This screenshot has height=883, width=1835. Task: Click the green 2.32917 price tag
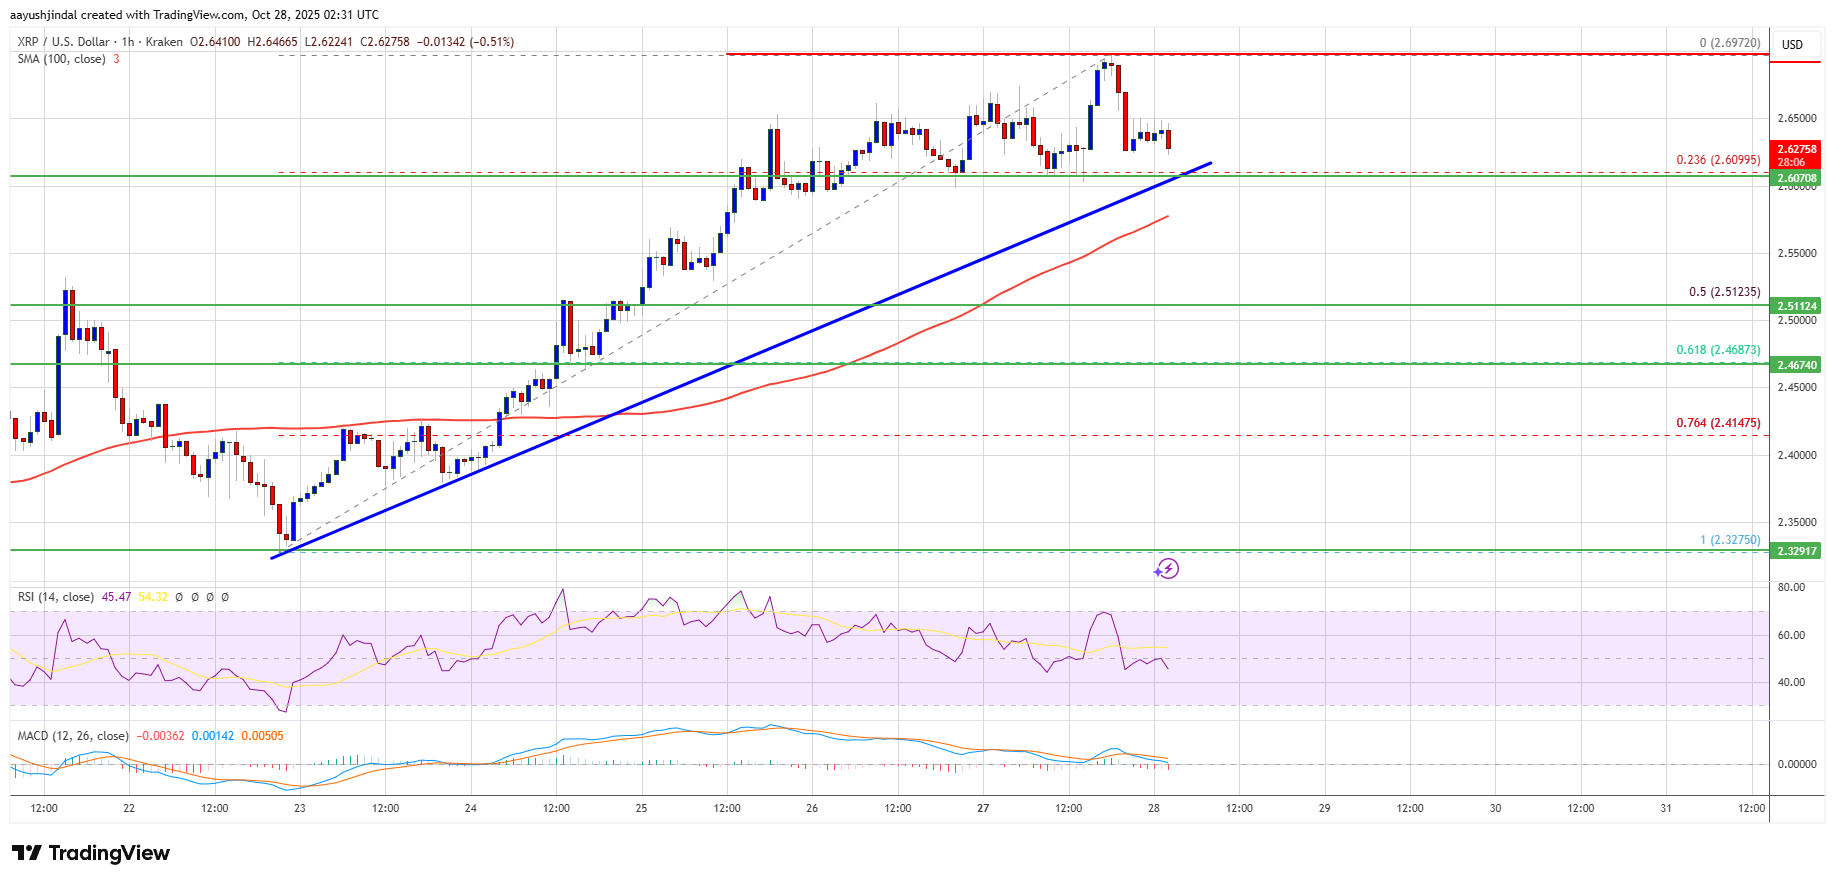click(1796, 551)
